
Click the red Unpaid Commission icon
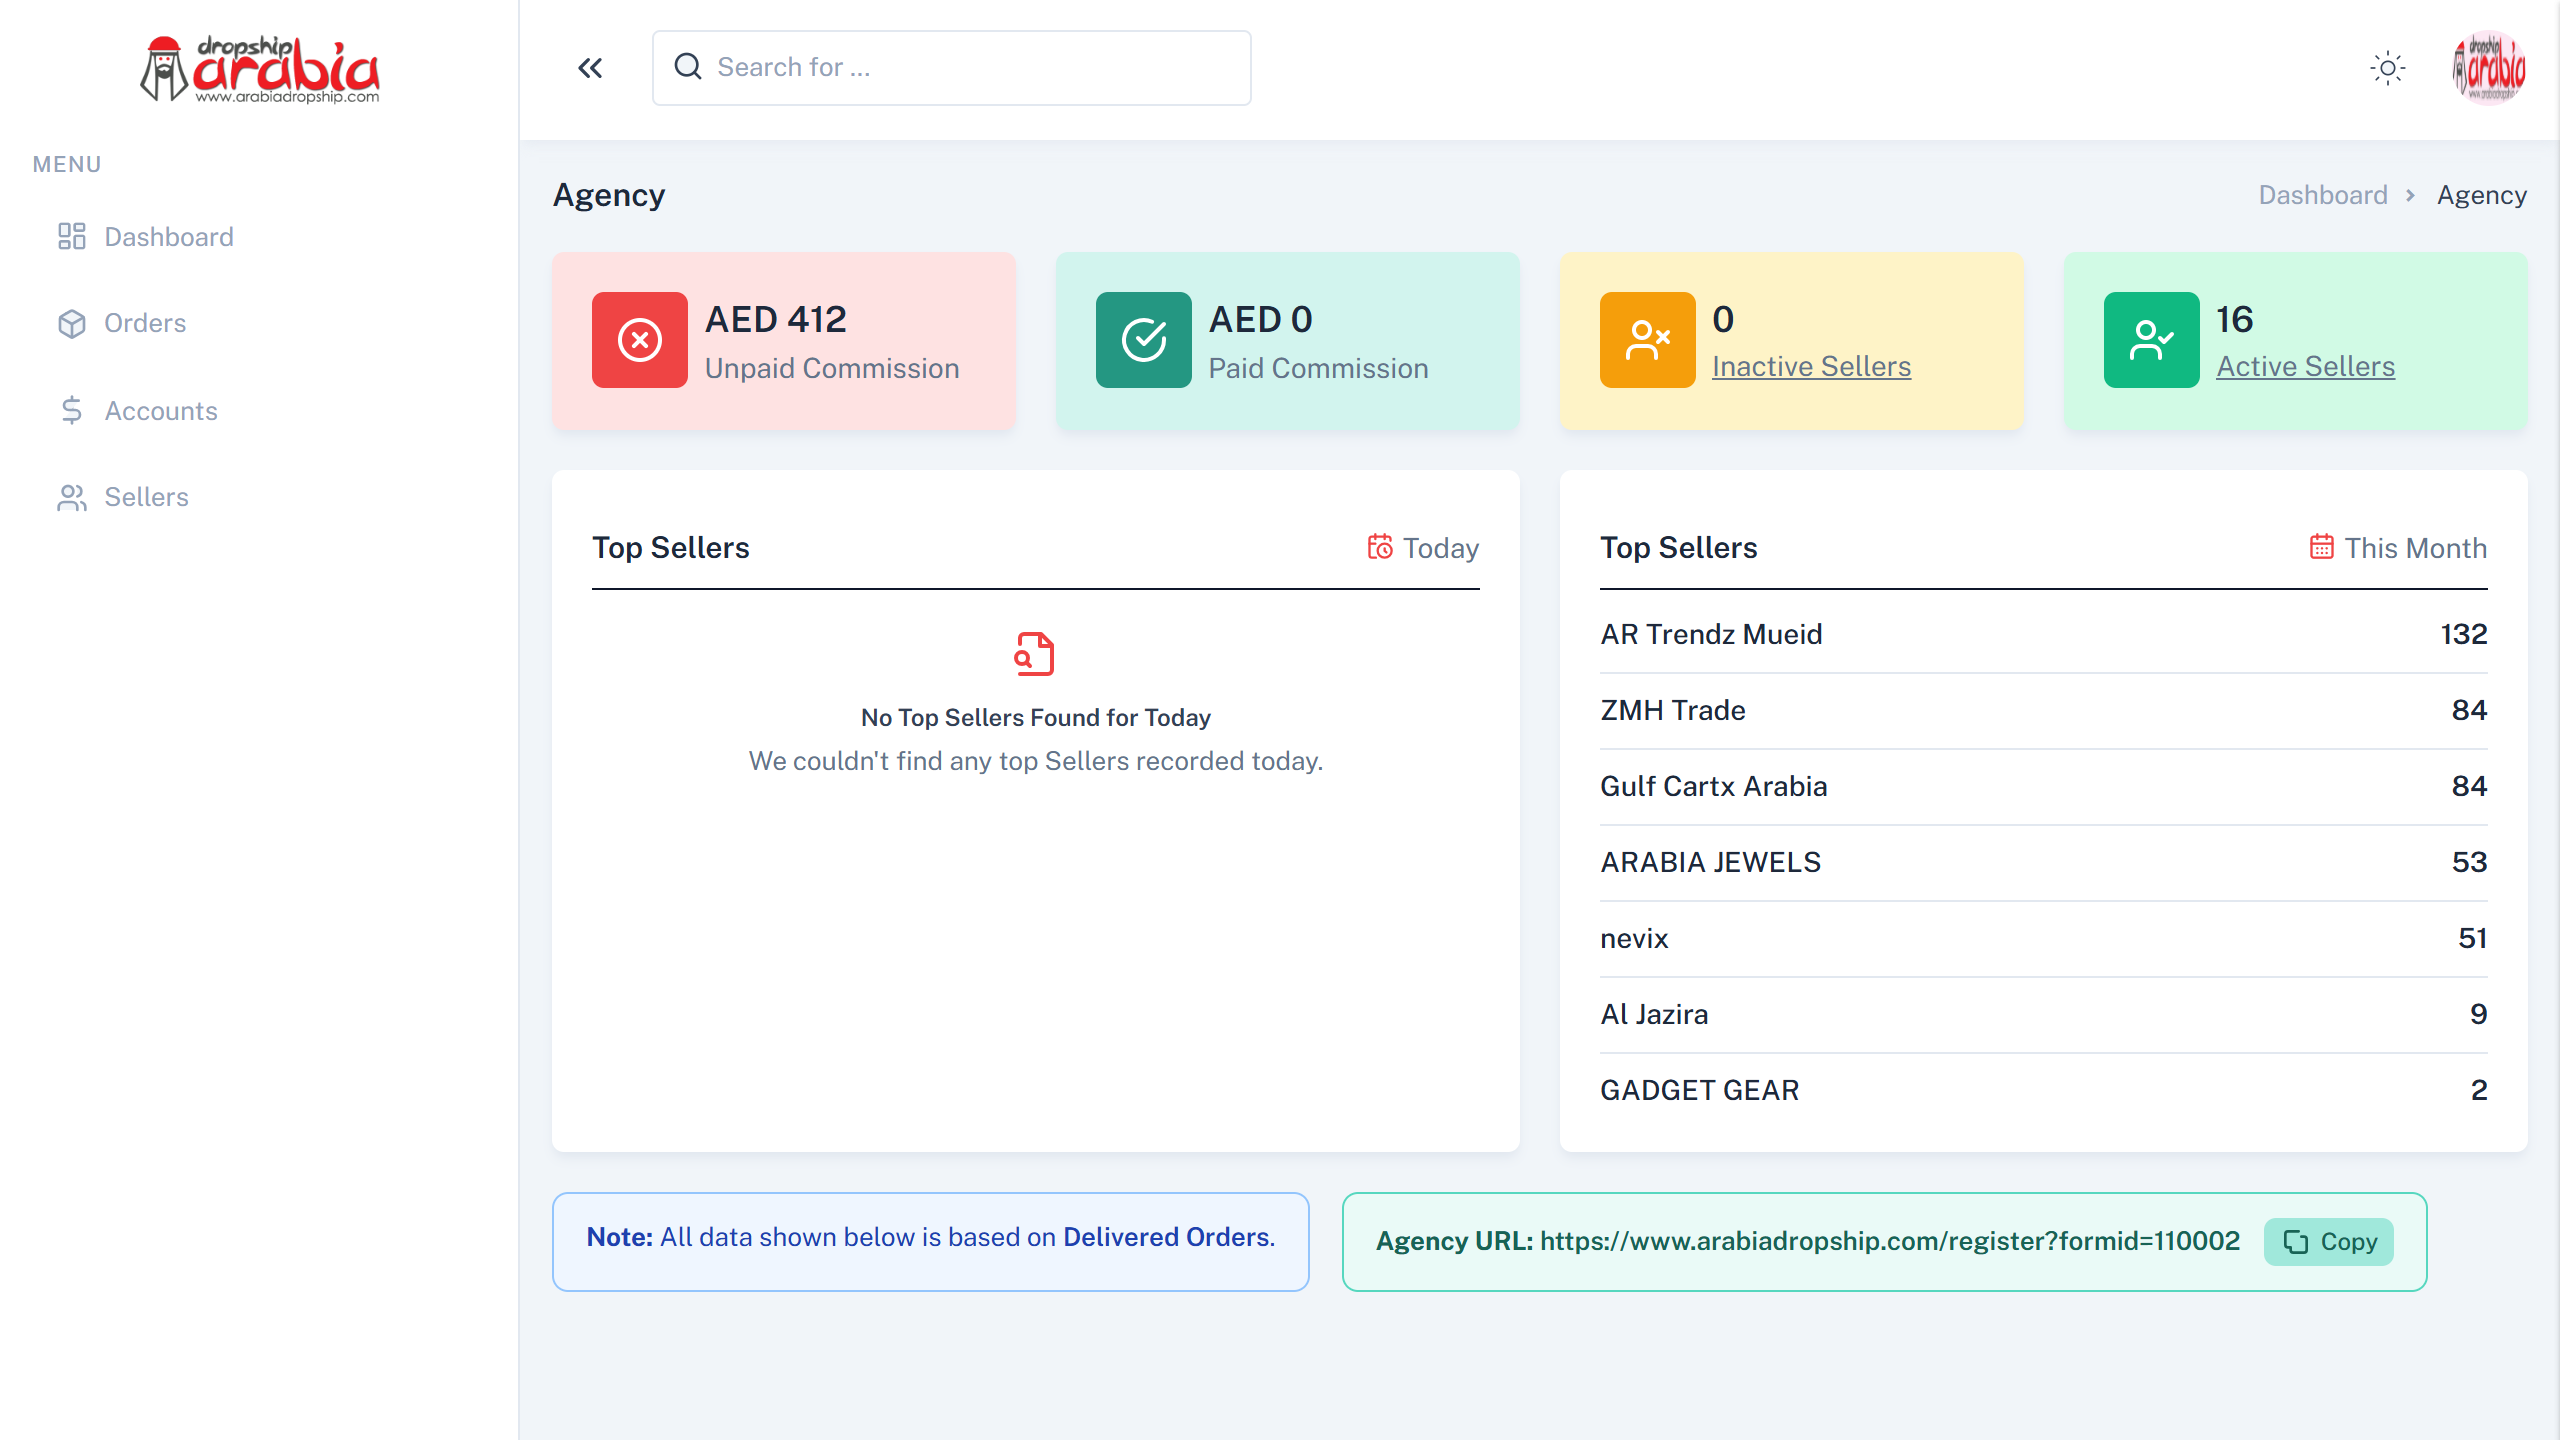tap(639, 340)
